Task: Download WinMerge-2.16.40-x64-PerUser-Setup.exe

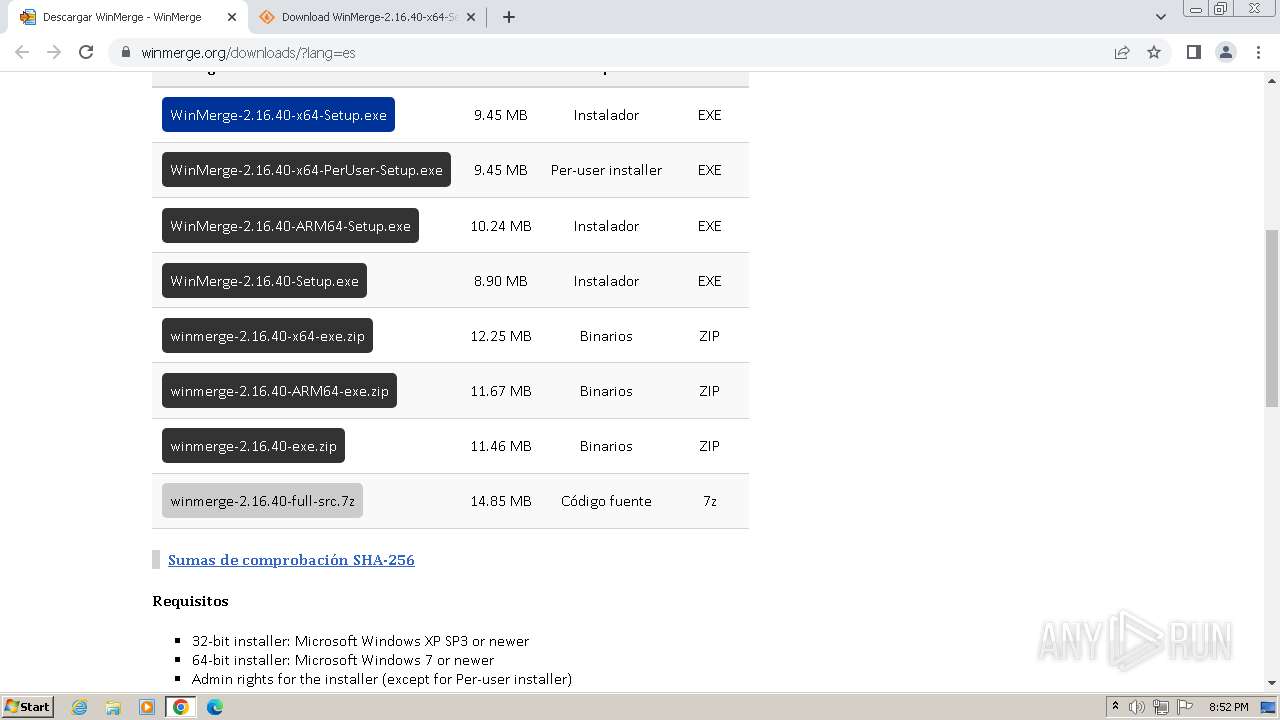Action: (306, 170)
